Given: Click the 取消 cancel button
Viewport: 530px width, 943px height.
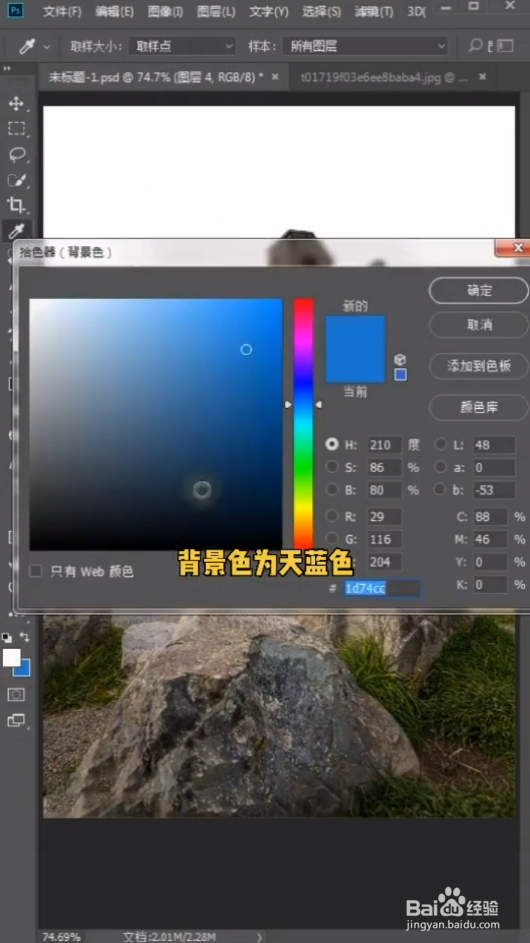Looking at the screenshot, I should click(479, 325).
